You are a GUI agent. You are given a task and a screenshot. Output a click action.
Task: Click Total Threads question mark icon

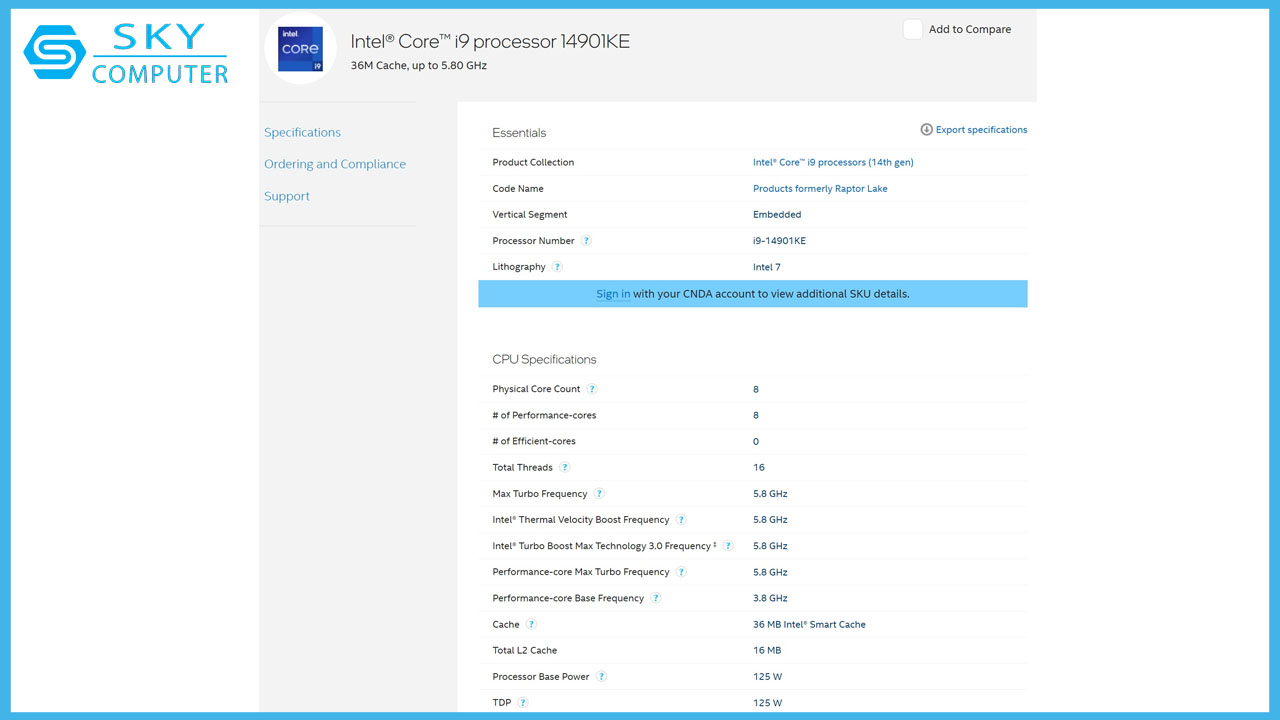click(x=565, y=468)
